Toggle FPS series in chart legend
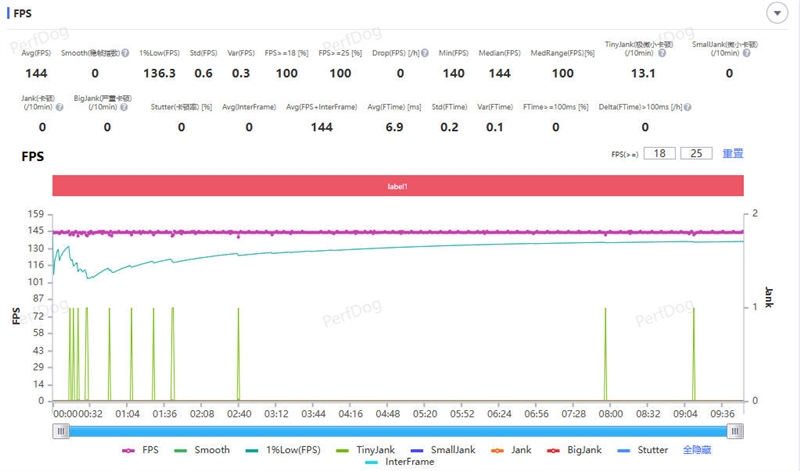800x471 pixels. 140,450
